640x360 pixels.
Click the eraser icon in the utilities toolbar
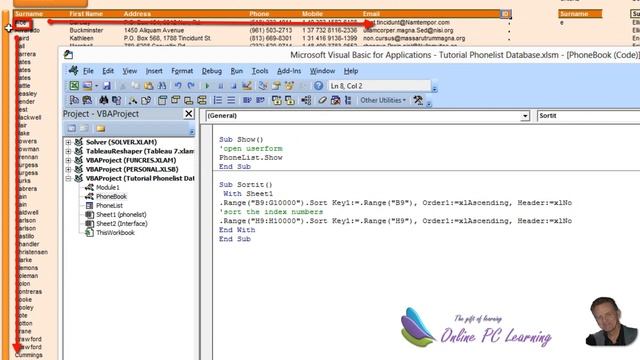(x=322, y=100)
